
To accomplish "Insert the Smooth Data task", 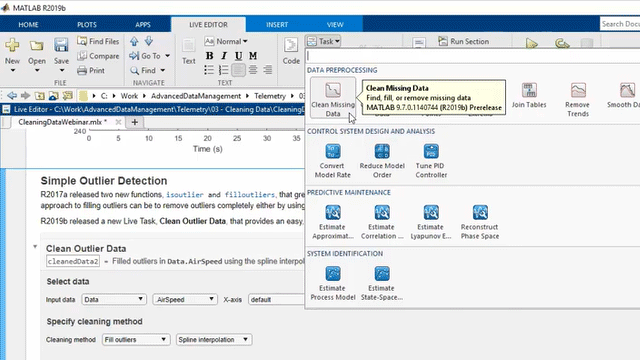I will 624,96.
